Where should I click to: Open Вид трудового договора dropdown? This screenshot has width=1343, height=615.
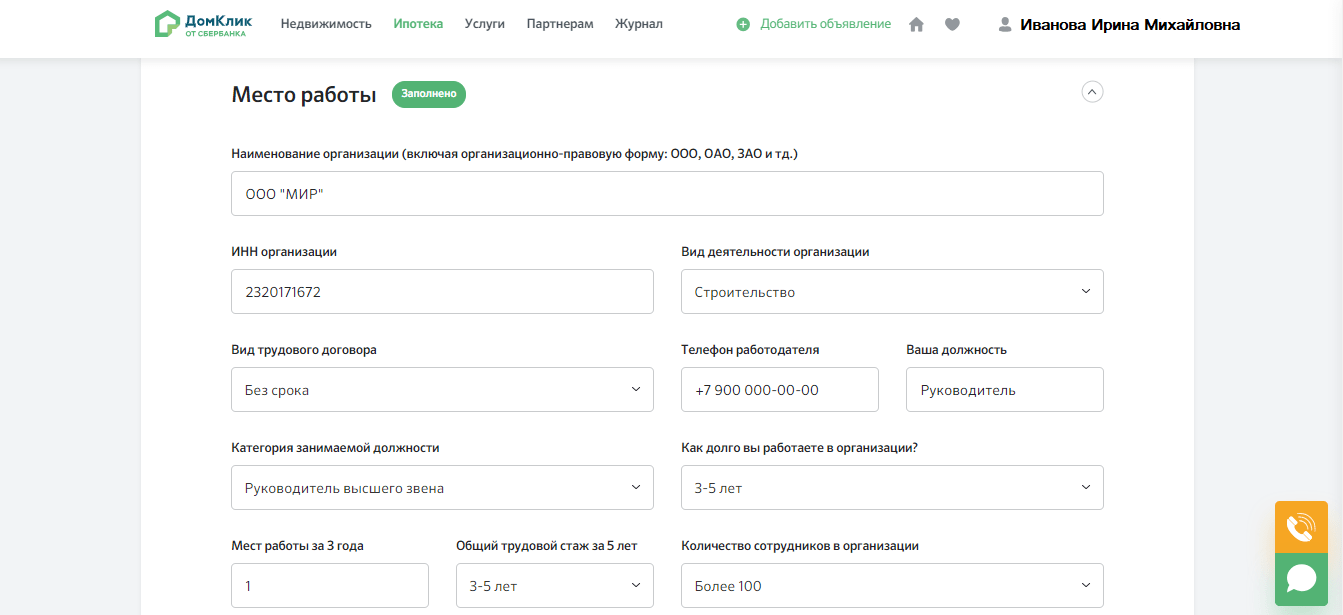442,390
